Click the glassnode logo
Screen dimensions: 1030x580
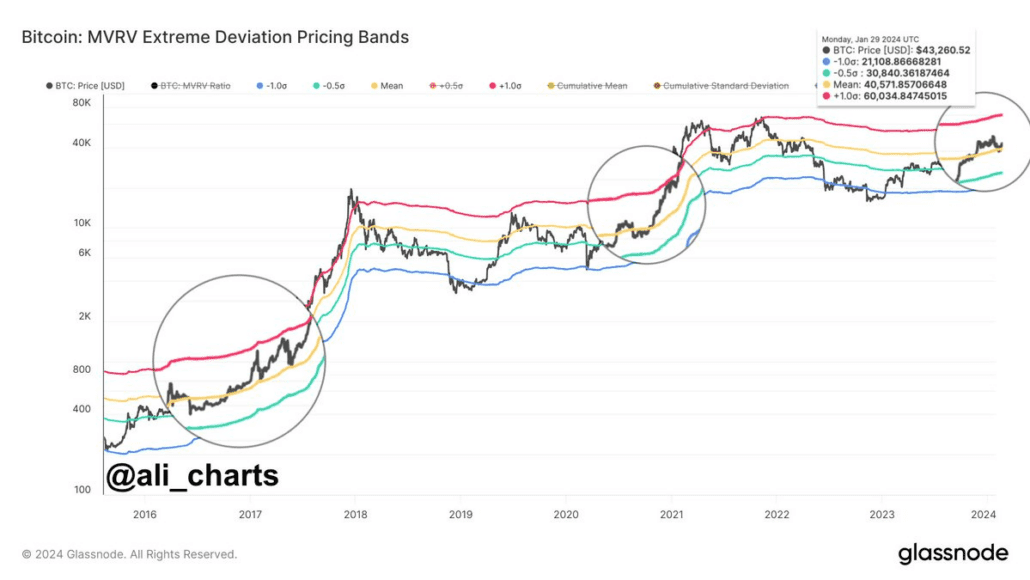click(950, 553)
